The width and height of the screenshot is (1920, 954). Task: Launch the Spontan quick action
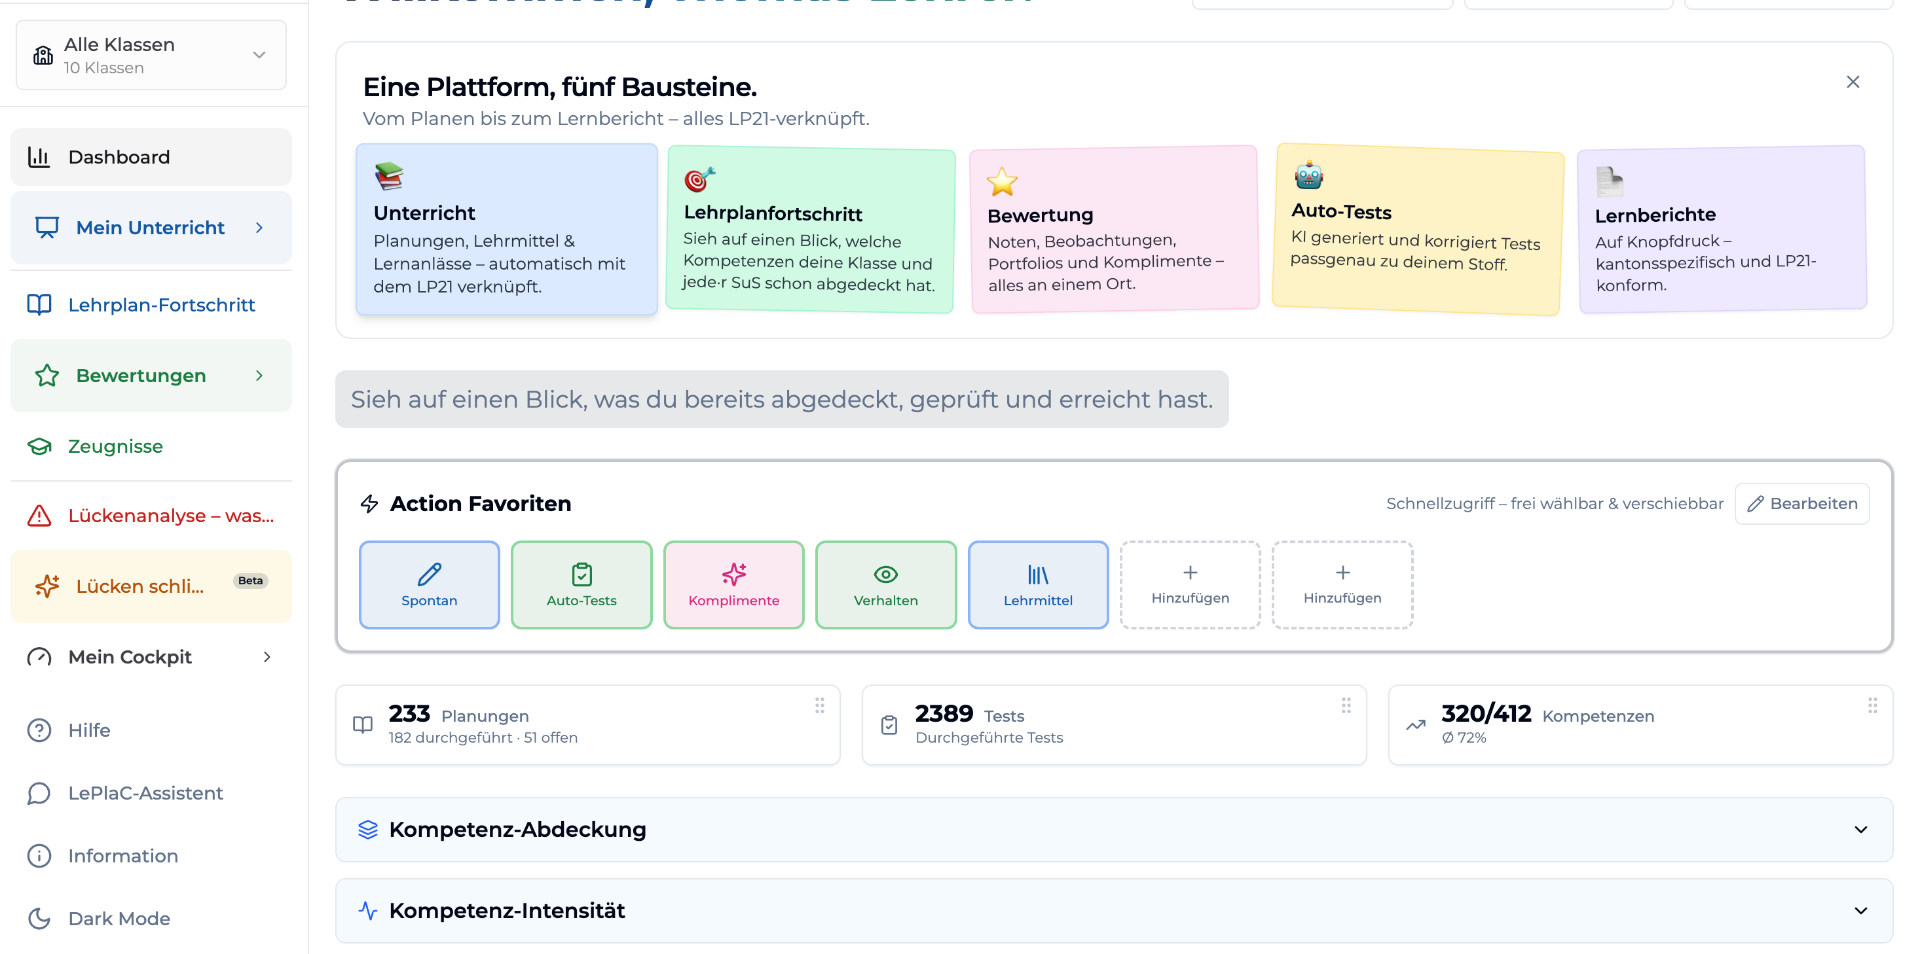pyautogui.click(x=429, y=585)
